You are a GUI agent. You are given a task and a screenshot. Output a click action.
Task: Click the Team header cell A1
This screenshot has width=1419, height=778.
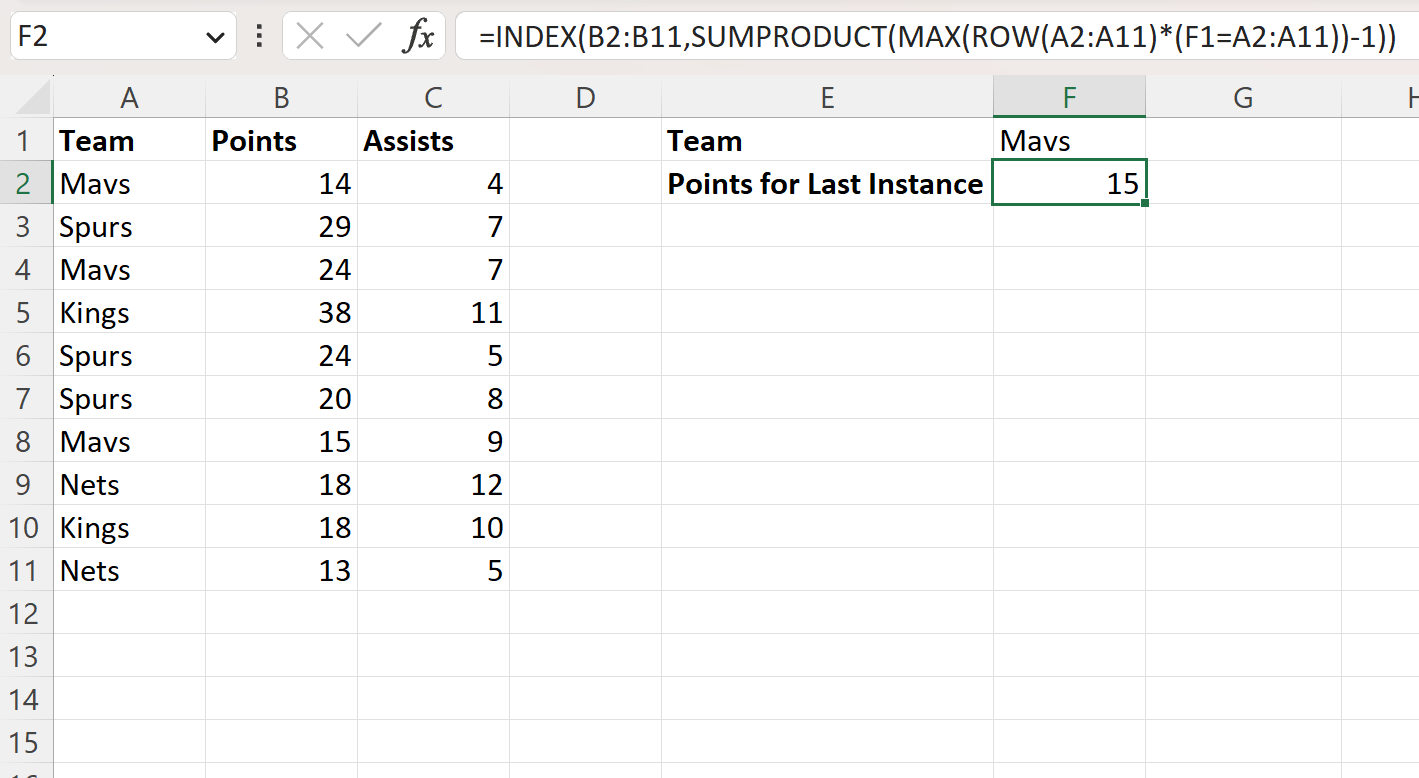coord(129,140)
